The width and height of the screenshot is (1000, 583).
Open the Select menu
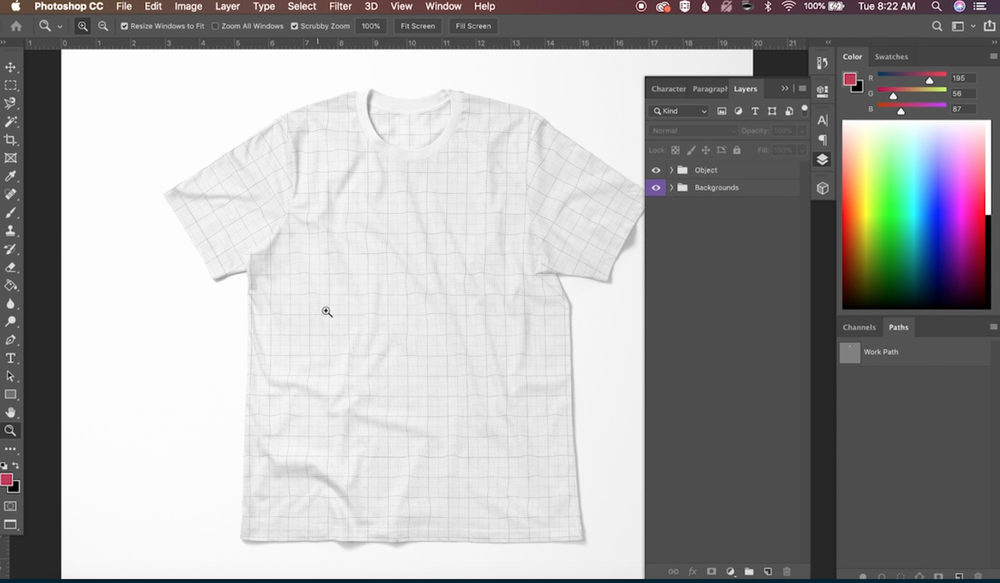click(302, 6)
